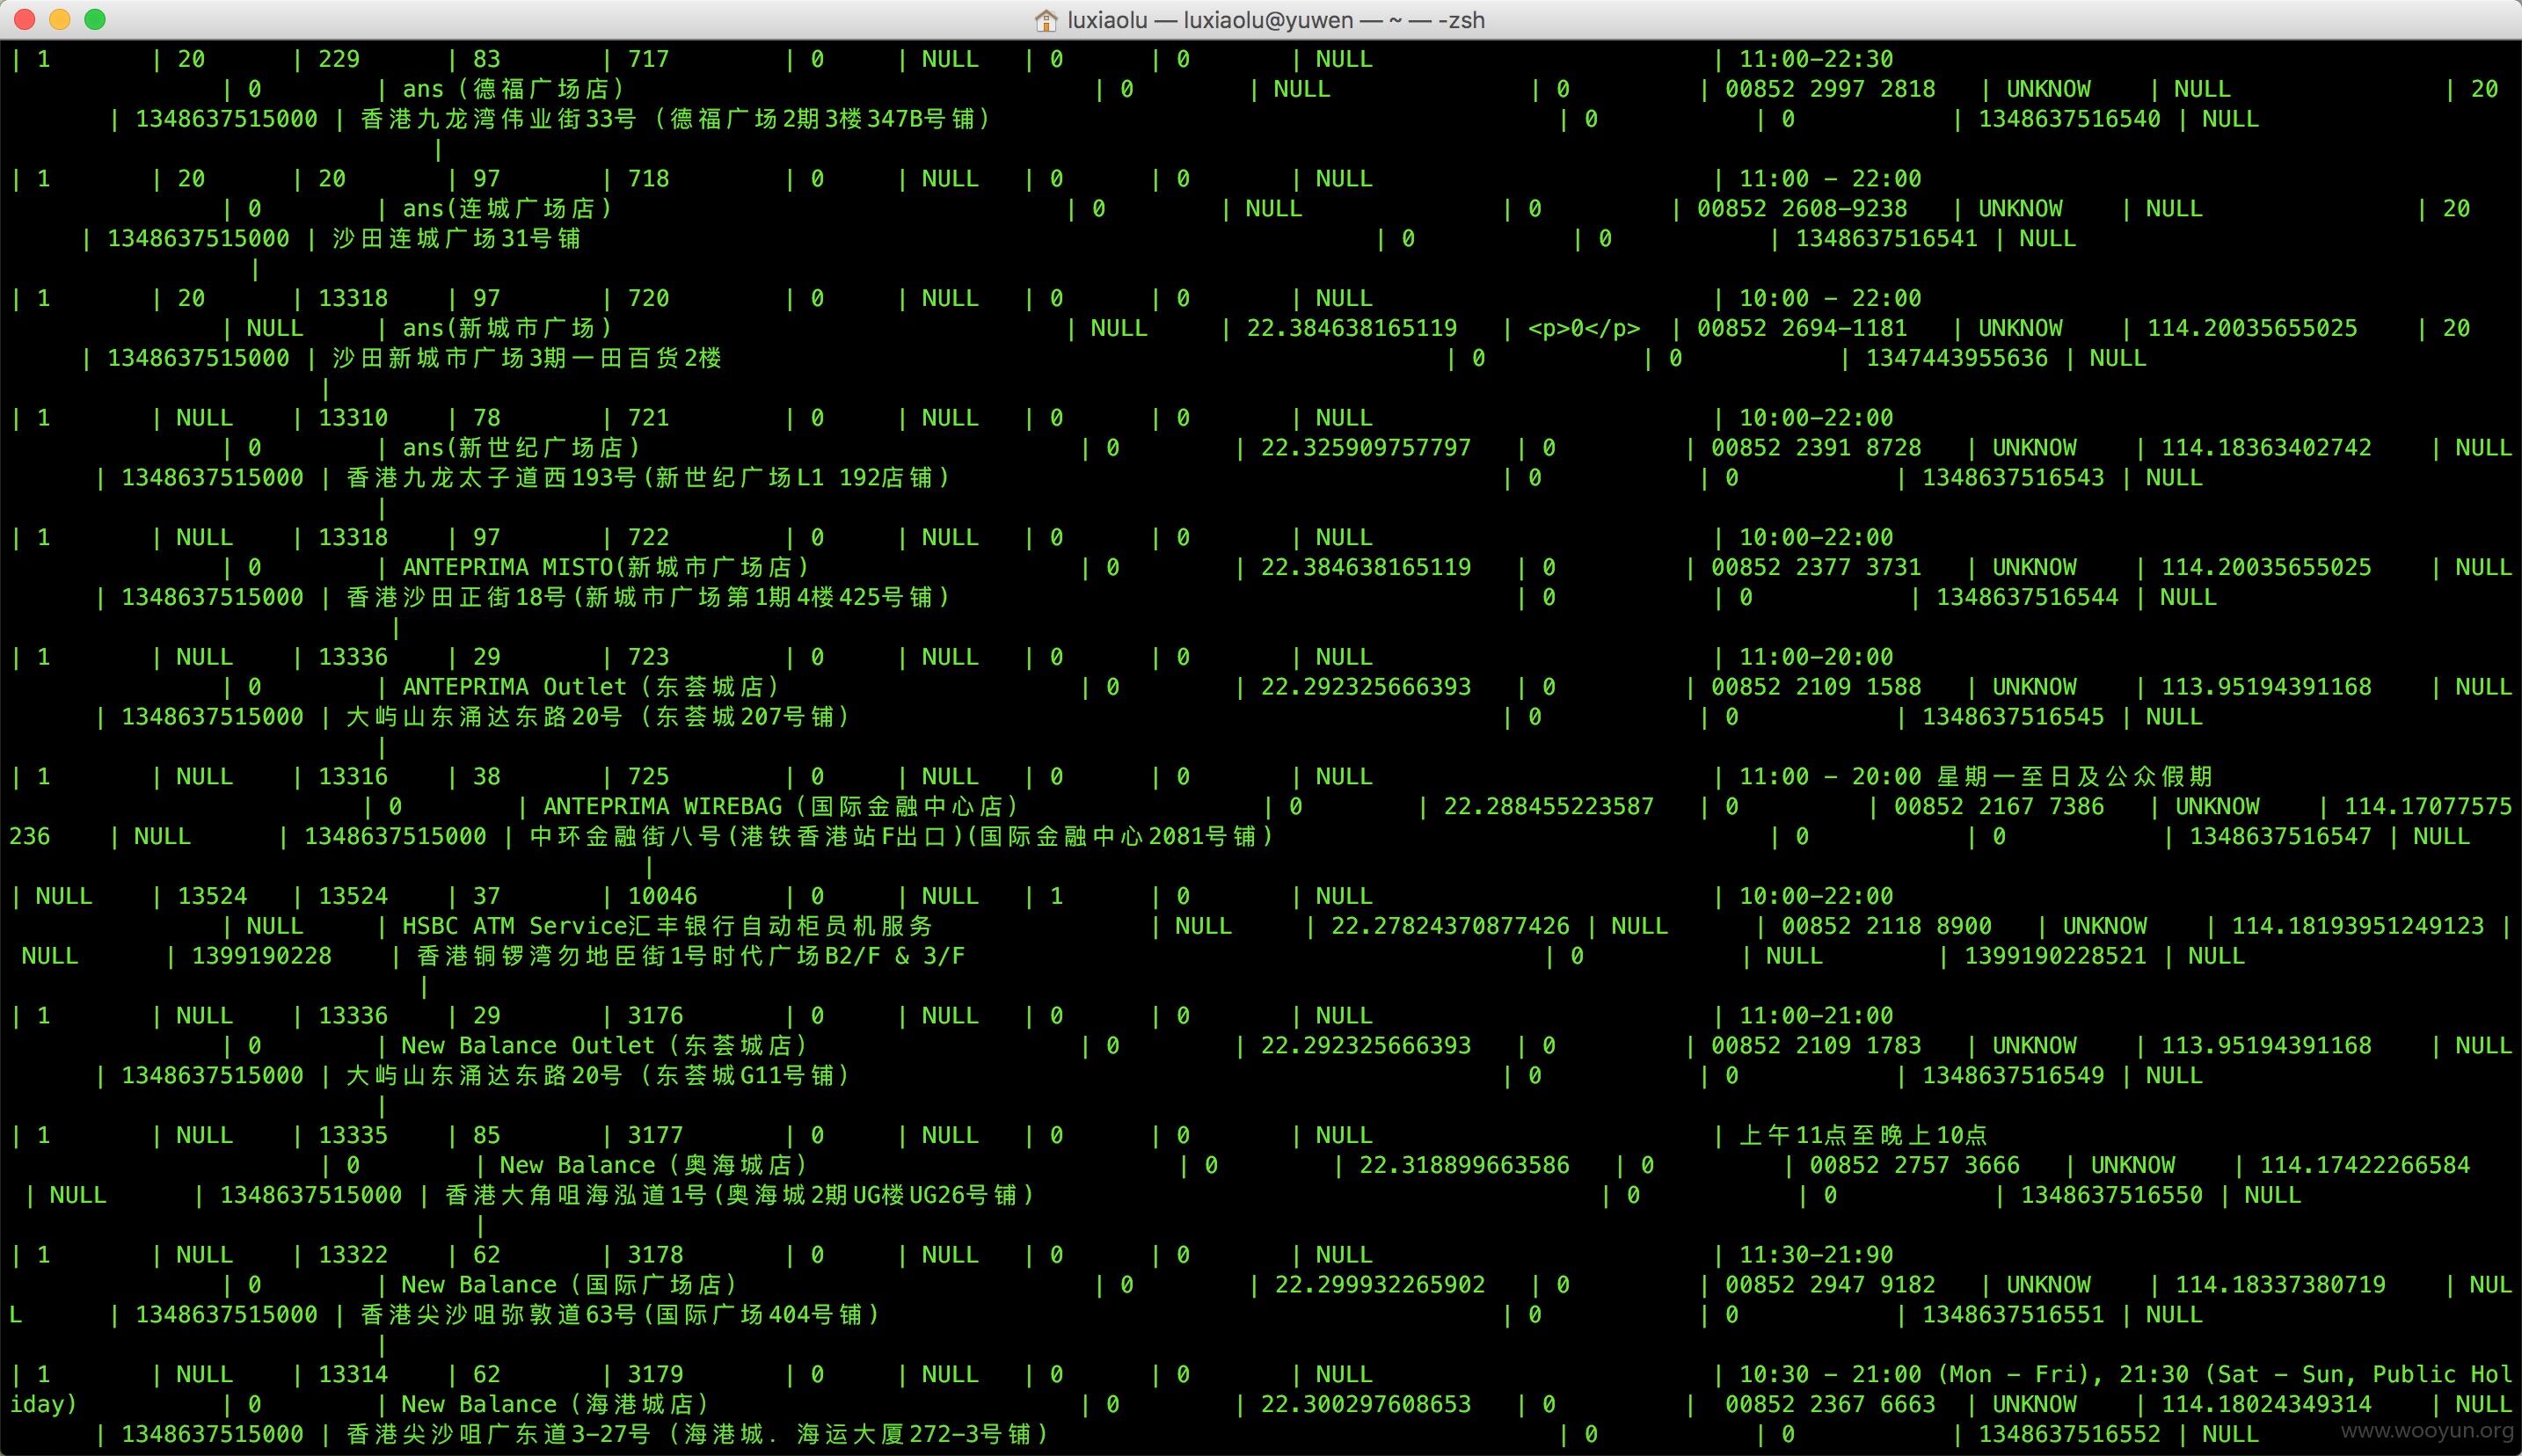The height and width of the screenshot is (1456, 2522).
Task: Click store name ANTEPRIMA Outlet（东荟城店）
Action: click(x=591, y=688)
